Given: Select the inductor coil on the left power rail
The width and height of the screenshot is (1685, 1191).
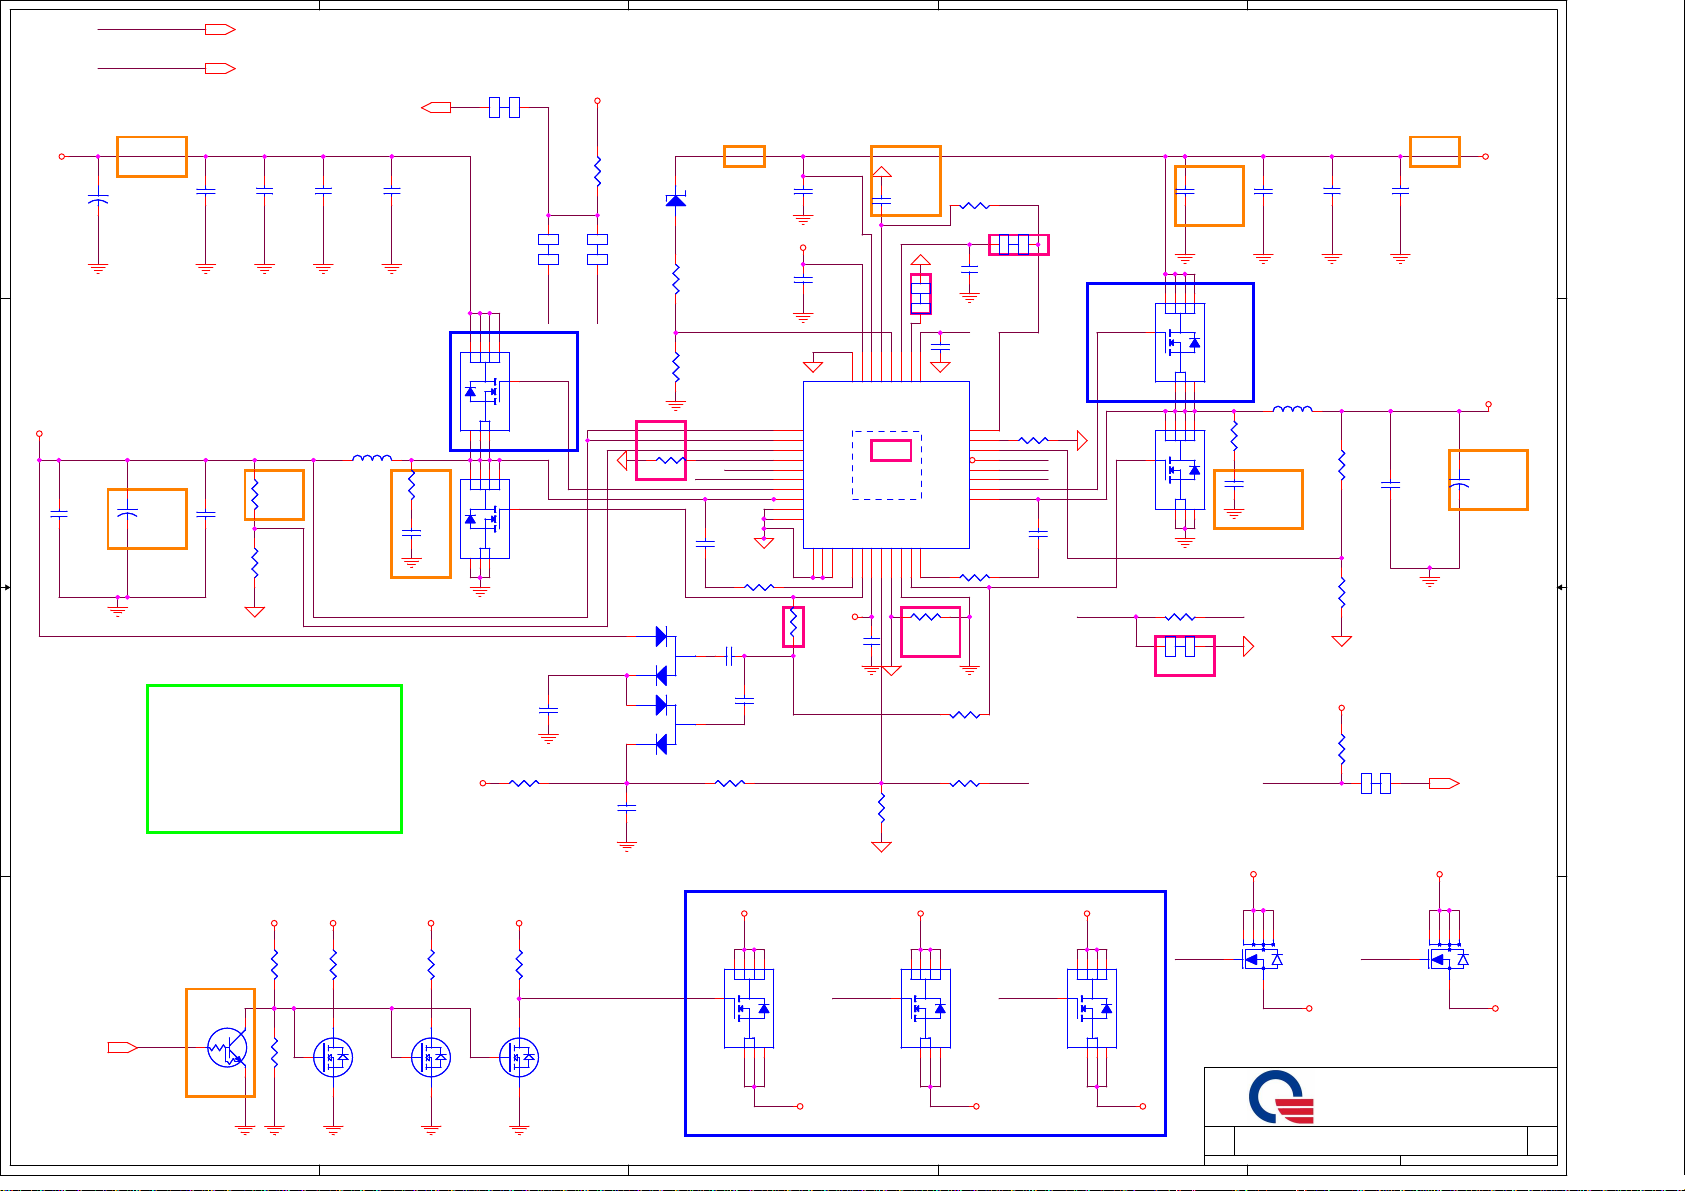Looking at the screenshot, I should tap(372, 458).
